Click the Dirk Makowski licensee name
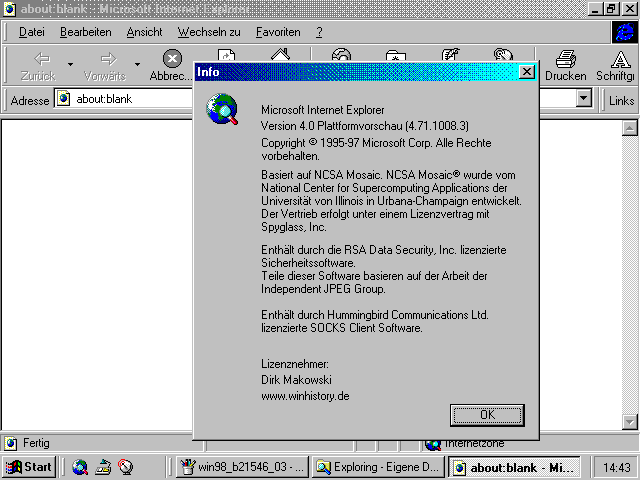 click(x=296, y=380)
